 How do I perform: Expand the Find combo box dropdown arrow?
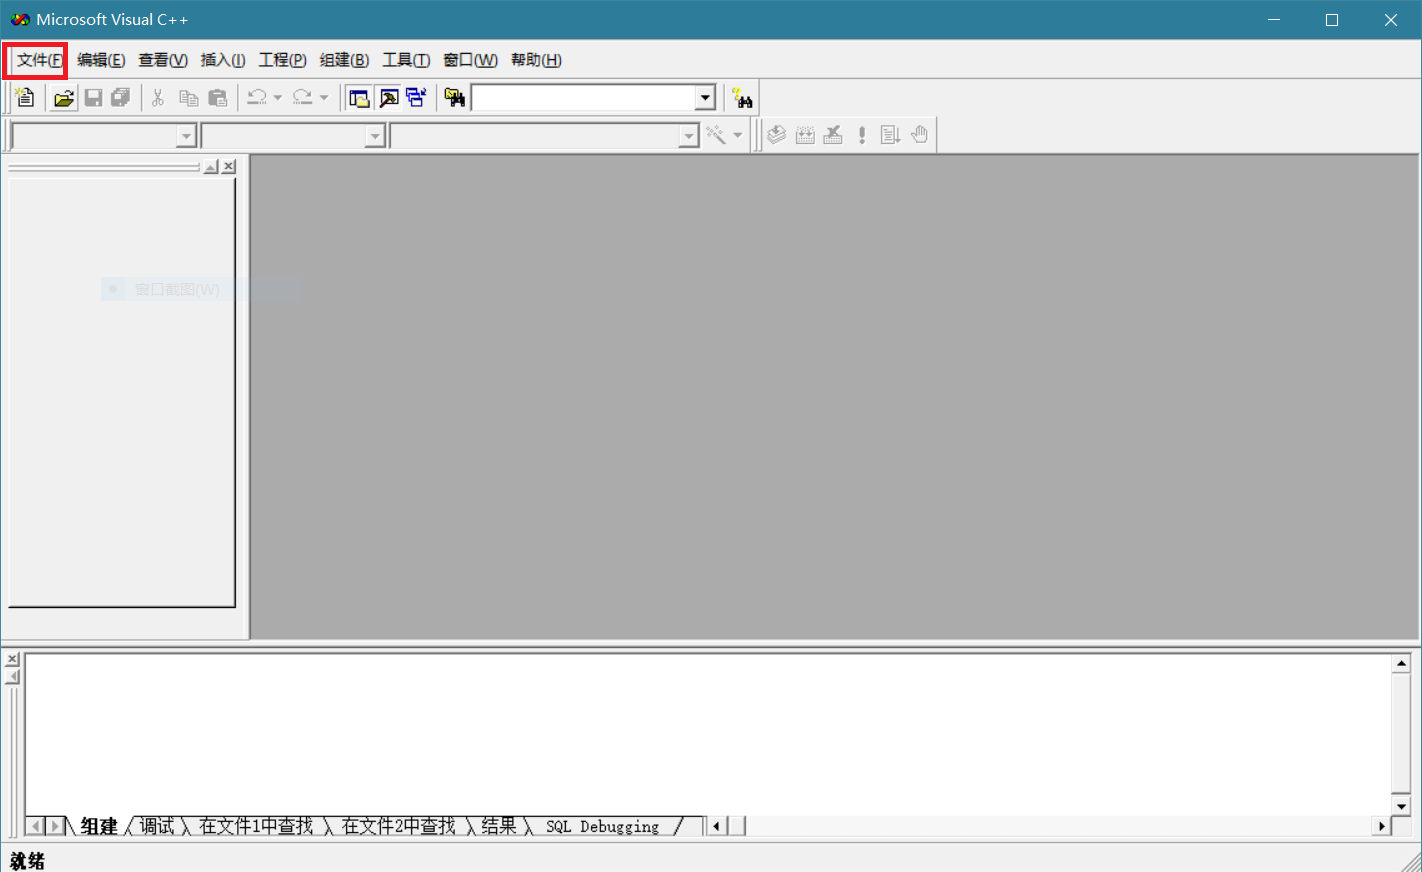pos(705,97)
